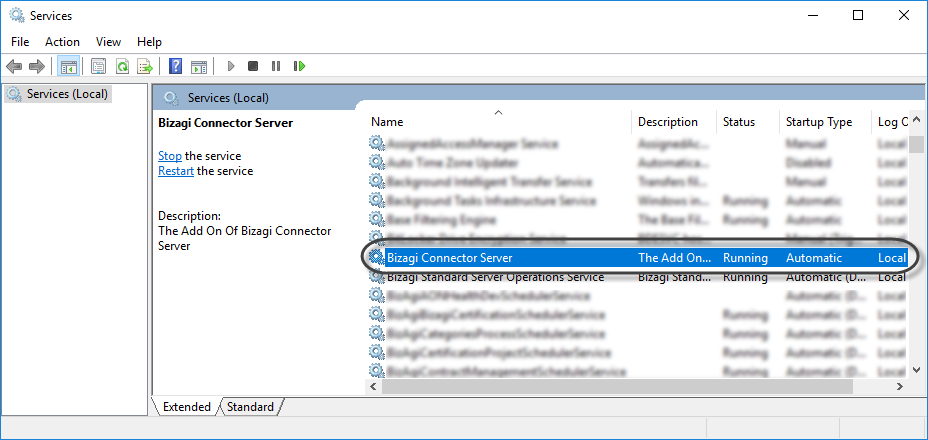Open the View menu
The image size is (928, 440).
pyautogui.click(x=108, y=42)
